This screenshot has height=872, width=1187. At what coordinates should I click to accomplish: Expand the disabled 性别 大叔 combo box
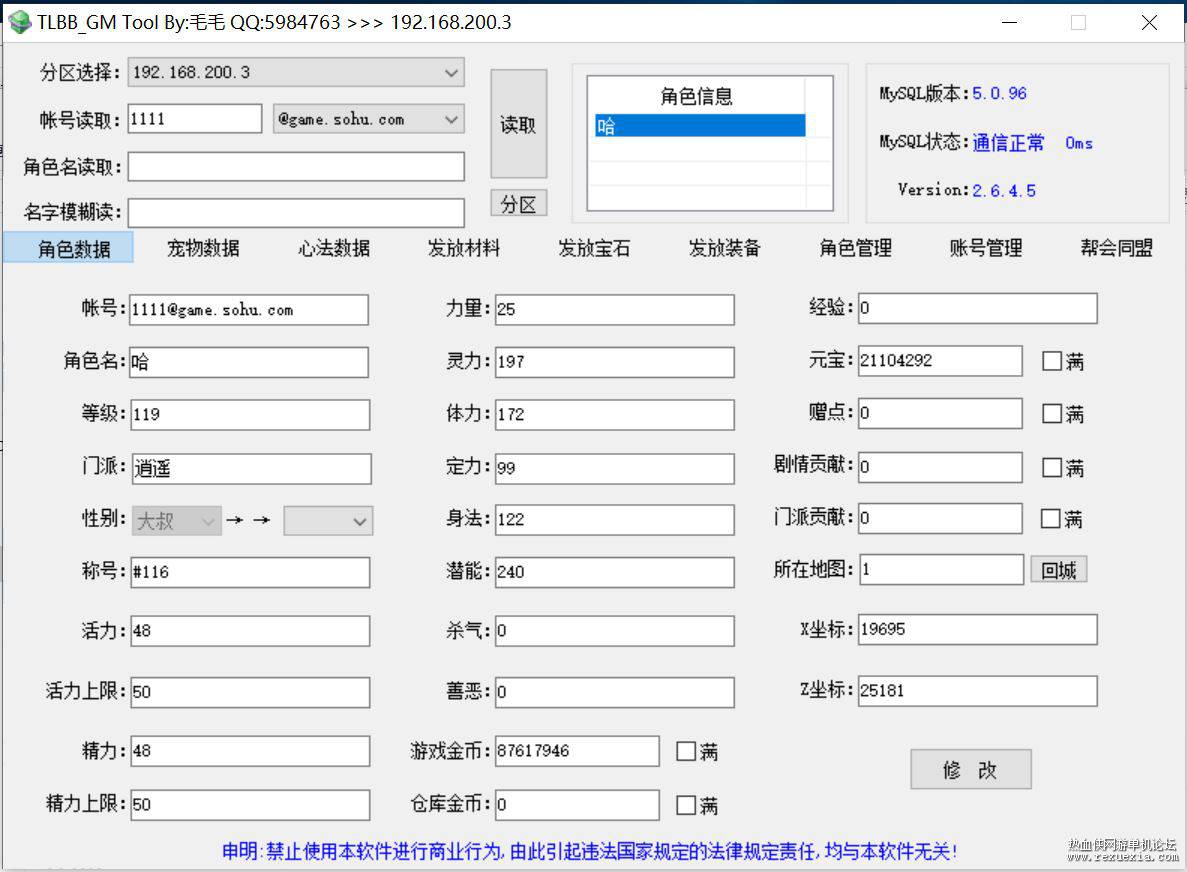[x=177, y=521]
